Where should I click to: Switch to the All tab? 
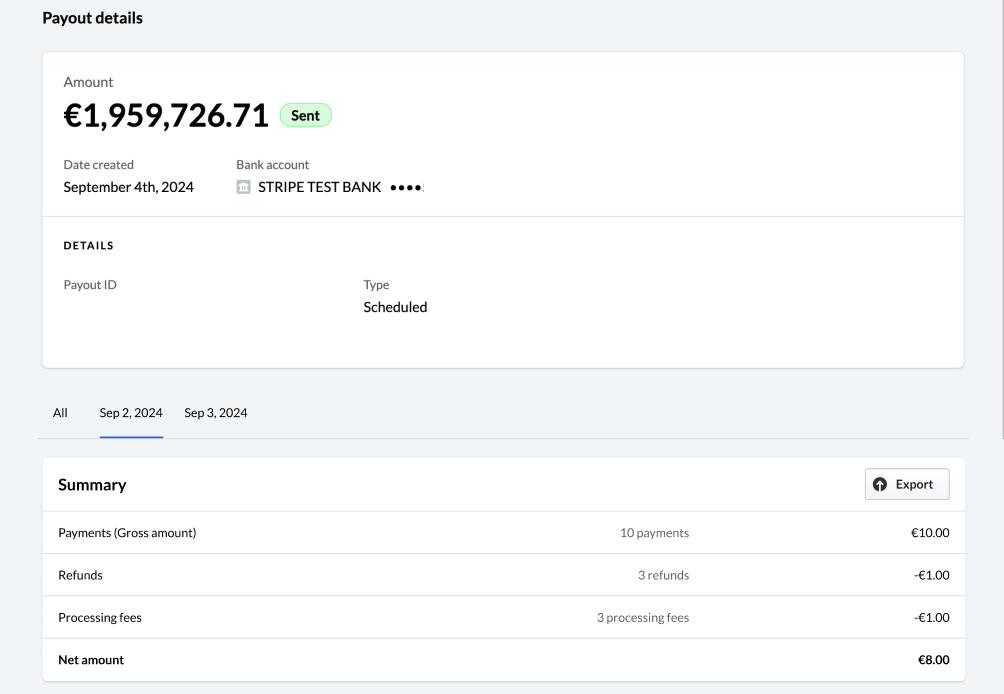(60, 413)
